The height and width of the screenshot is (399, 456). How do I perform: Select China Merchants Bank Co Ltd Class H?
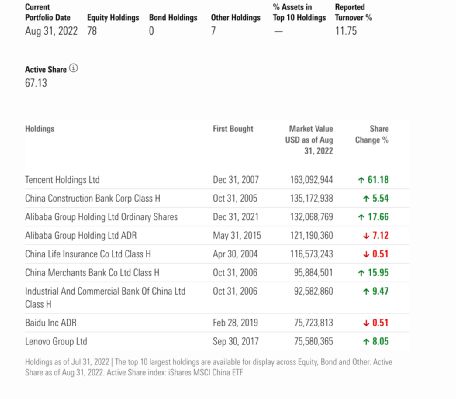pos(92,273)
